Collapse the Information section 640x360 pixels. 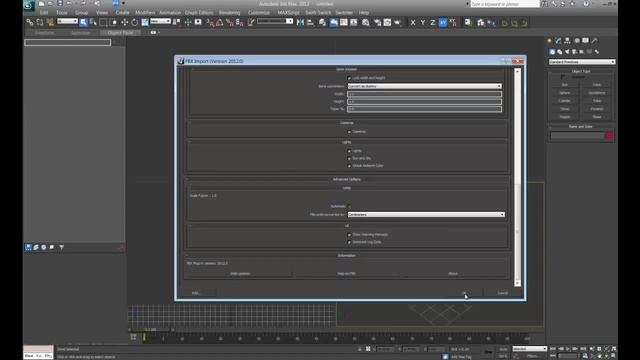point(187,256)
